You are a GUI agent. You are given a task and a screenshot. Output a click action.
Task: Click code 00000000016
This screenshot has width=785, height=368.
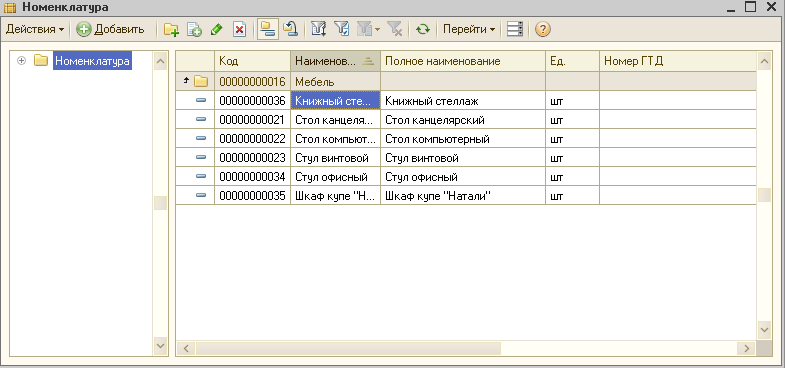252,81
